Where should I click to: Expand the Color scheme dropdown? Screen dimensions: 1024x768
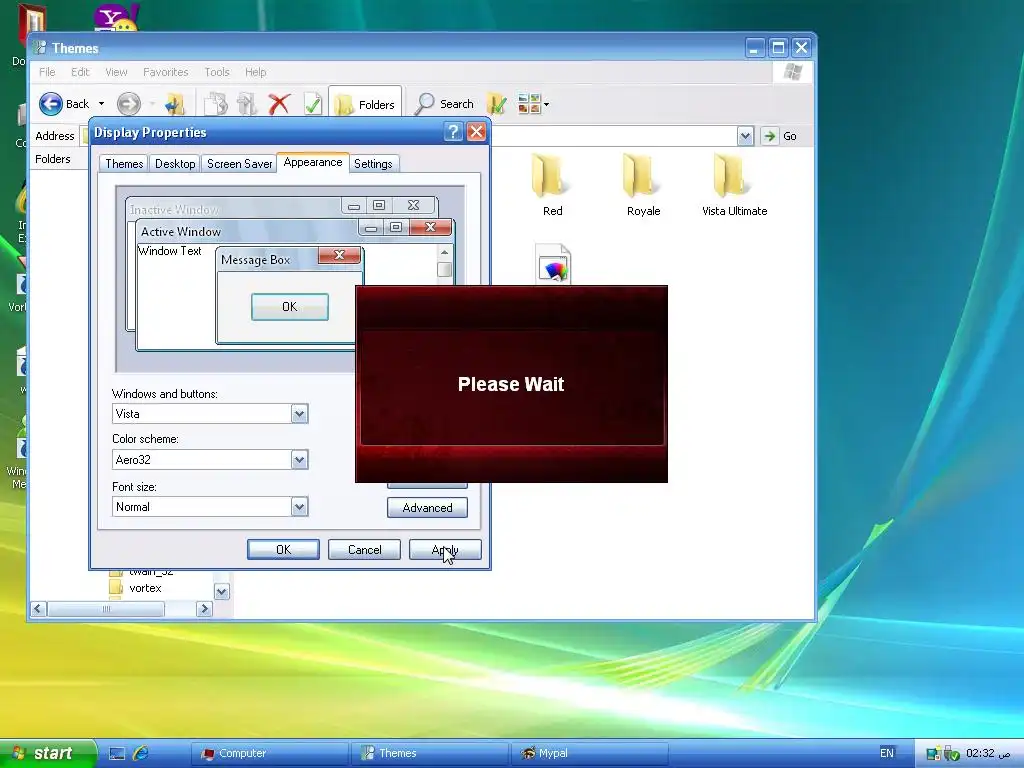click(x=299, y=460)
